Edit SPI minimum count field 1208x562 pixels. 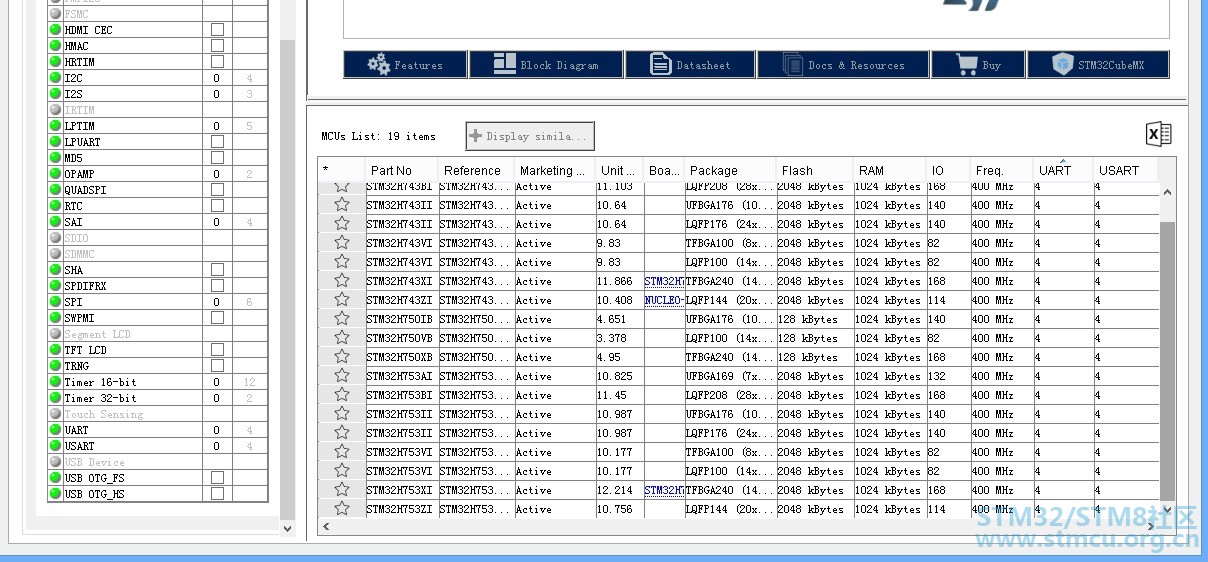pyautogui.click(x=217, y=302)
